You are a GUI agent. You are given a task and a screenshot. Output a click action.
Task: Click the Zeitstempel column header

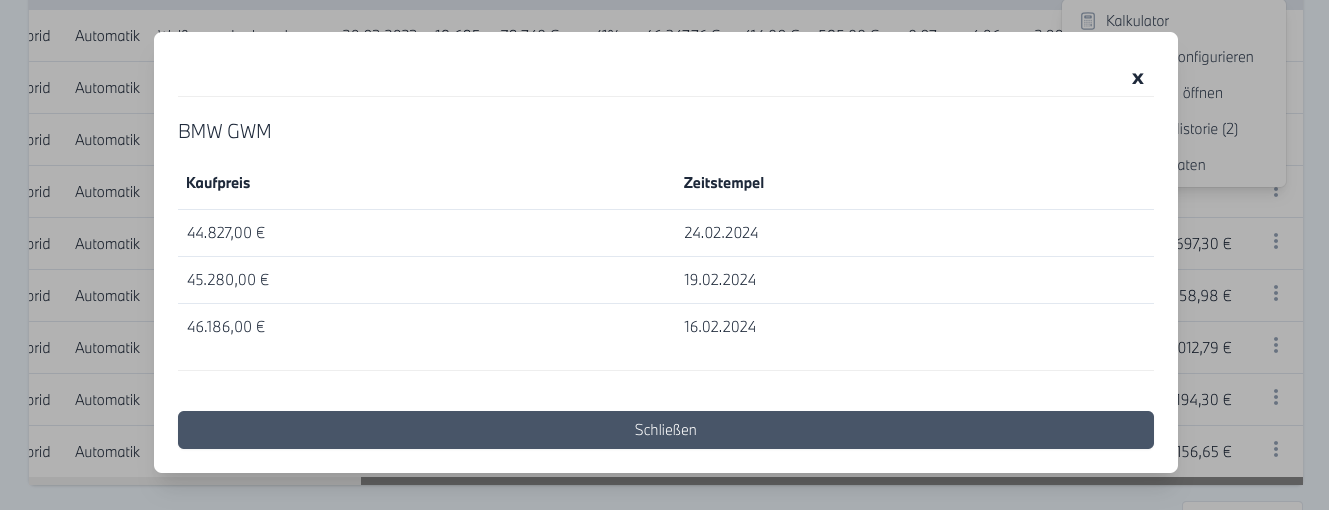point(724,183)
